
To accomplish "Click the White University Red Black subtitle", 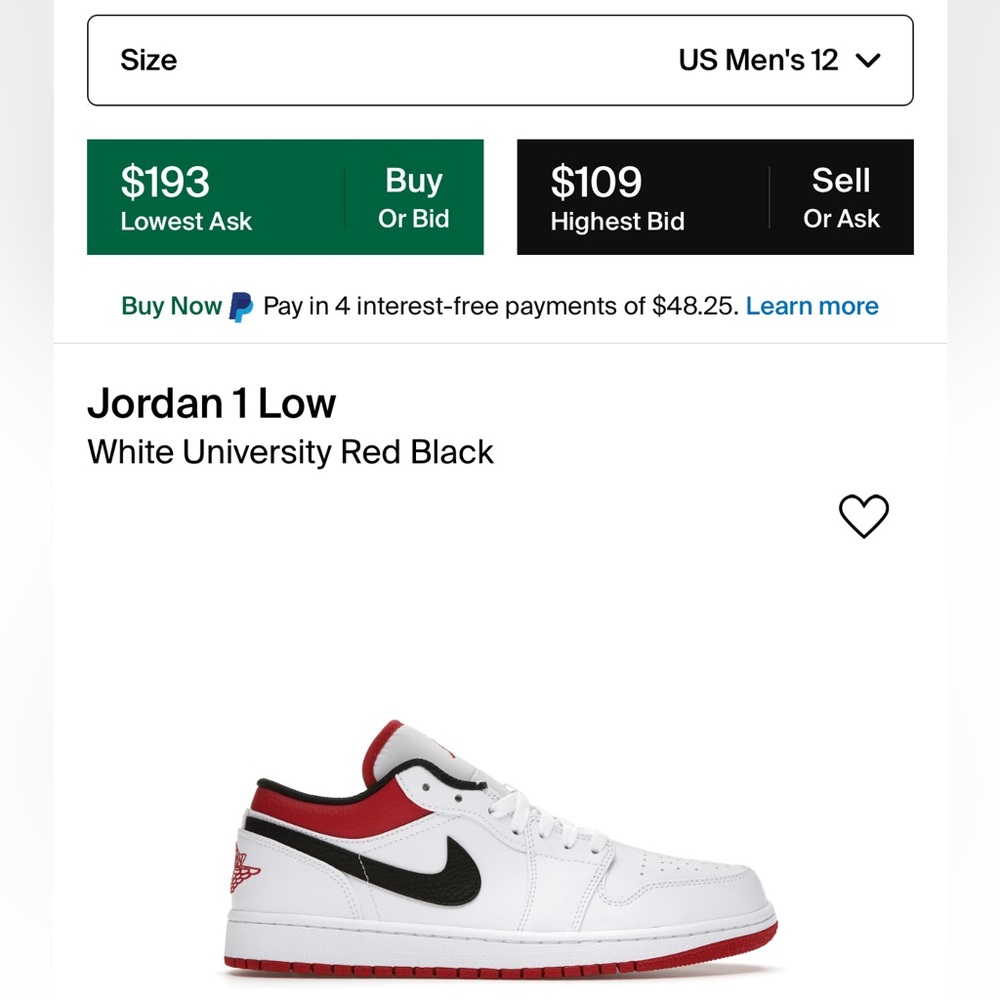I will (291, 452).
